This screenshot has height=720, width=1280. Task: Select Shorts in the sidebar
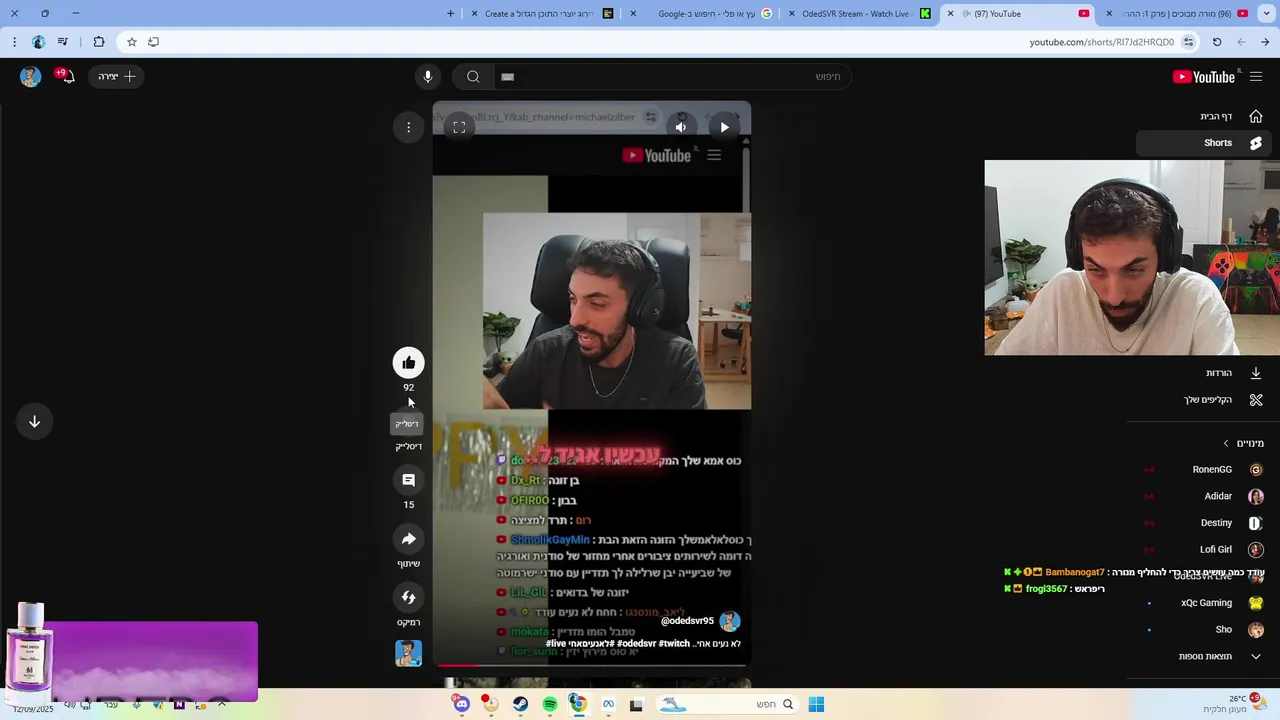1204,143
